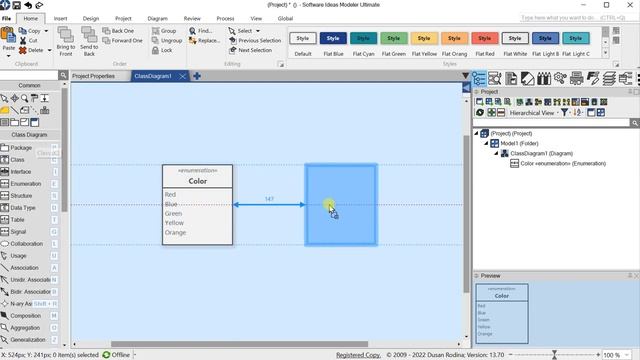The height and width of the screenshot is (360, 640).
Task: Open the Delete dropdown arrow
Action: click(x=49, y=50)
